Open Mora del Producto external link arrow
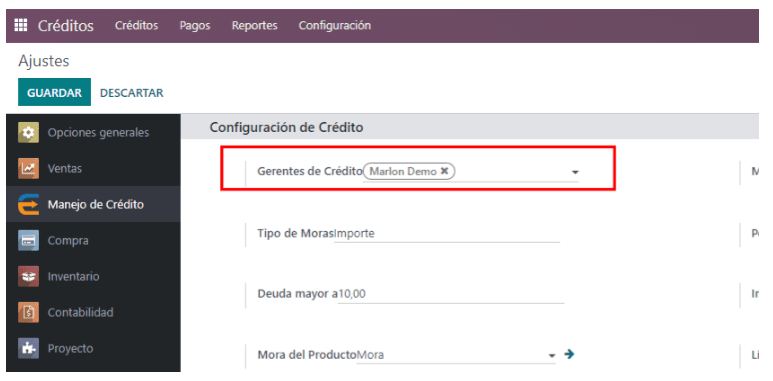 (569, 354)
